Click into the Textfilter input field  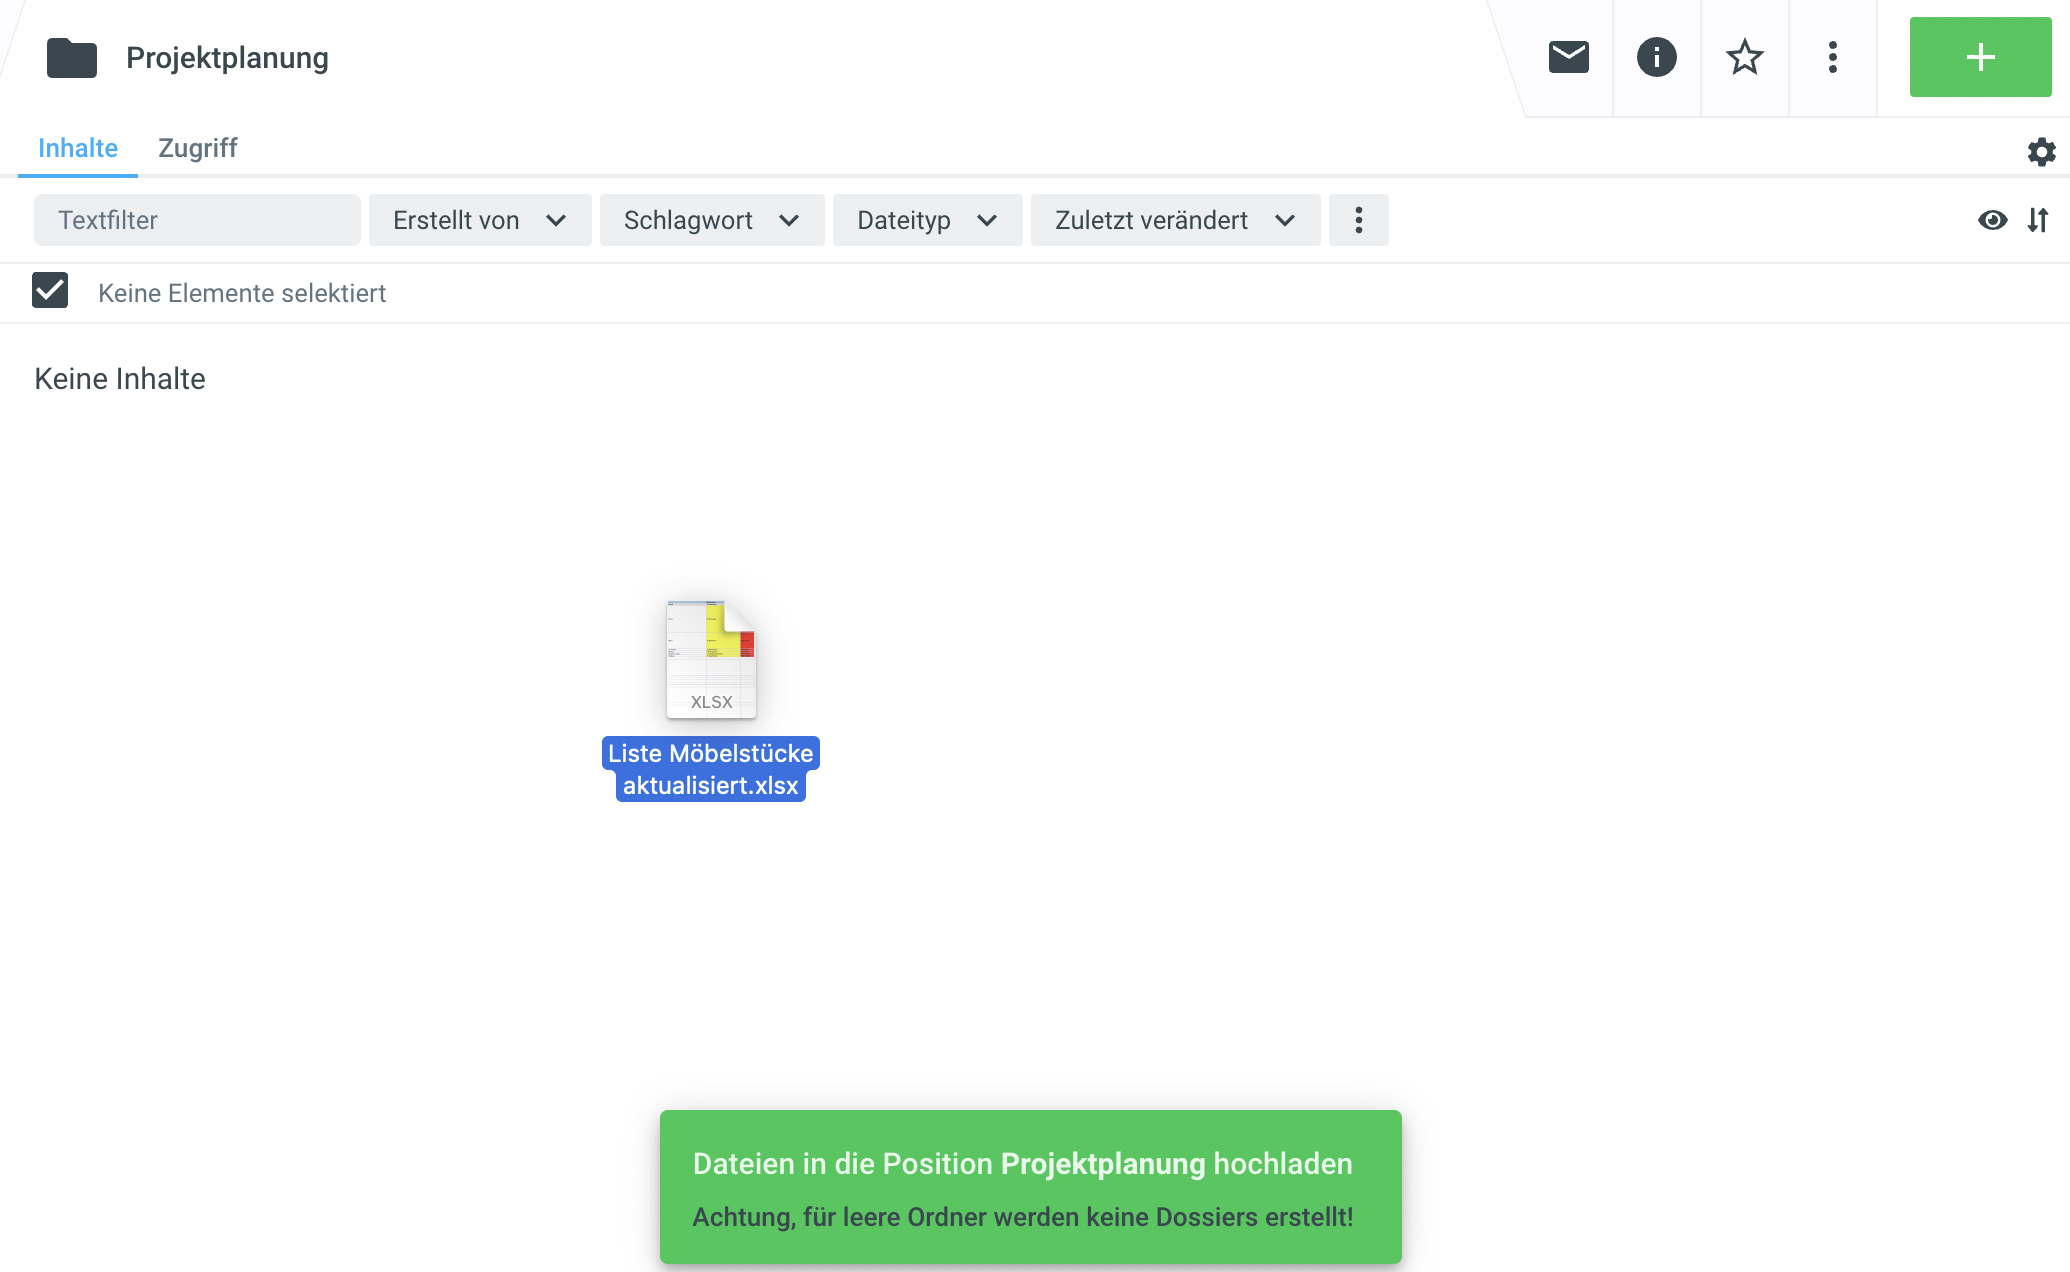tap(197, 220)
